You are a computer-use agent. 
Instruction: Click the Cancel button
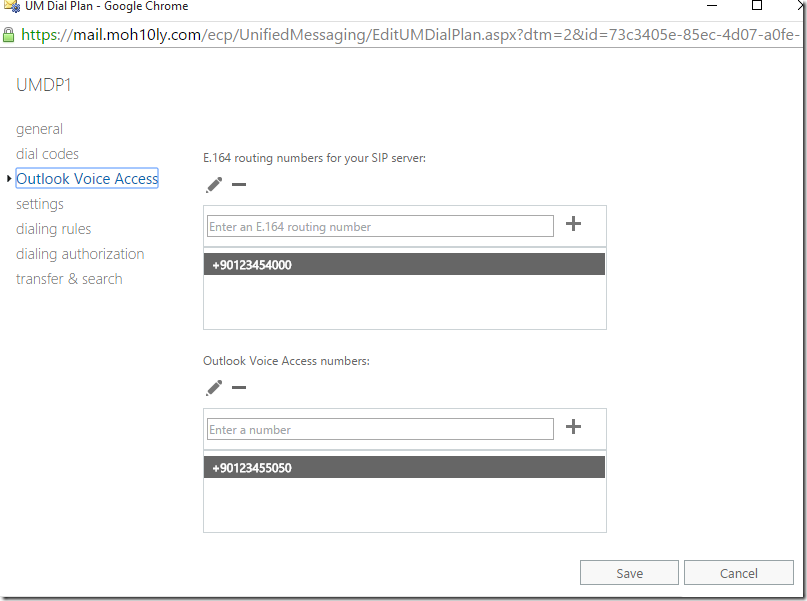[x=739, y=573]
